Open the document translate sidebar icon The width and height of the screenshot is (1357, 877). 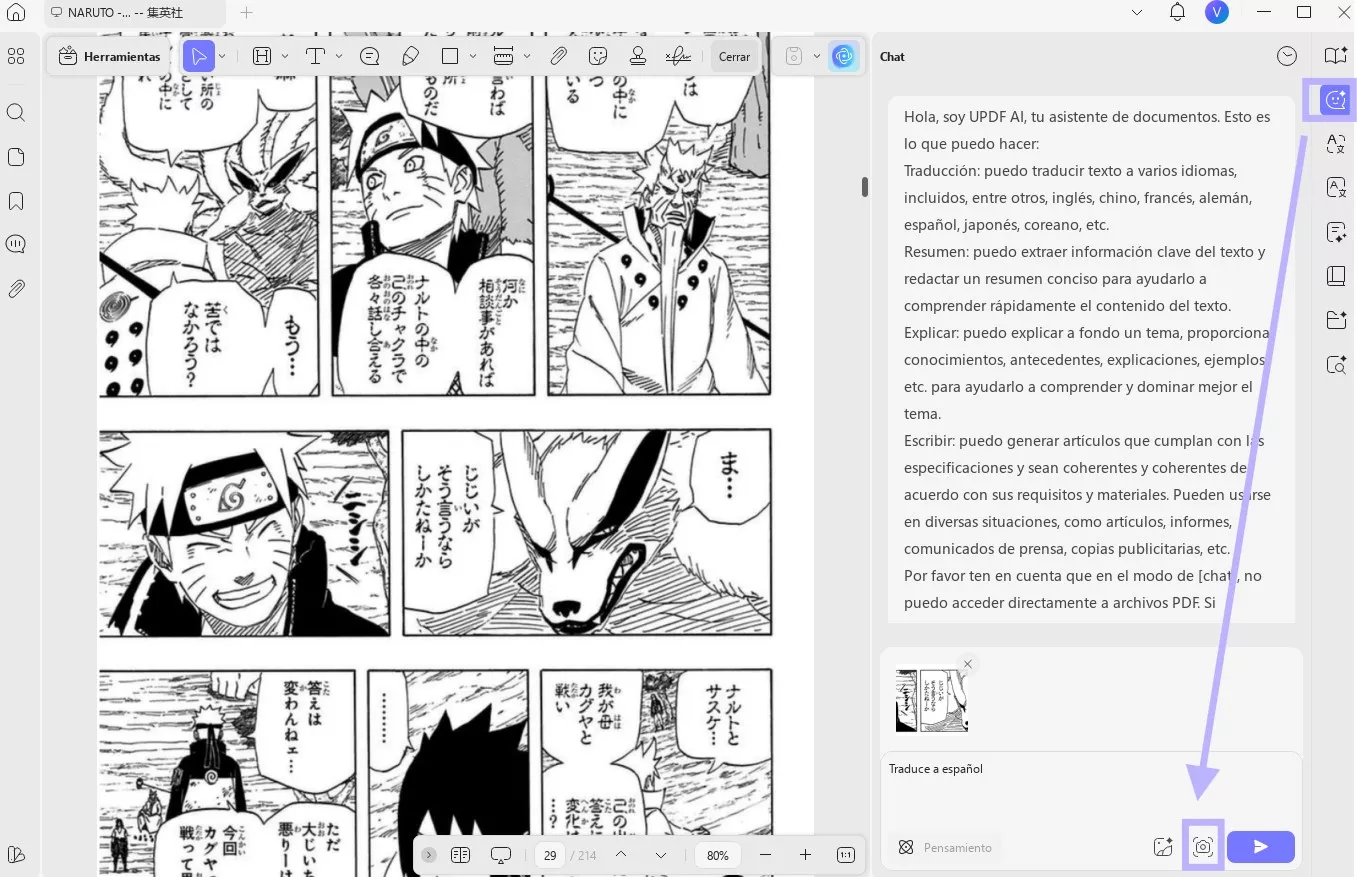(x=1336, y=187)
